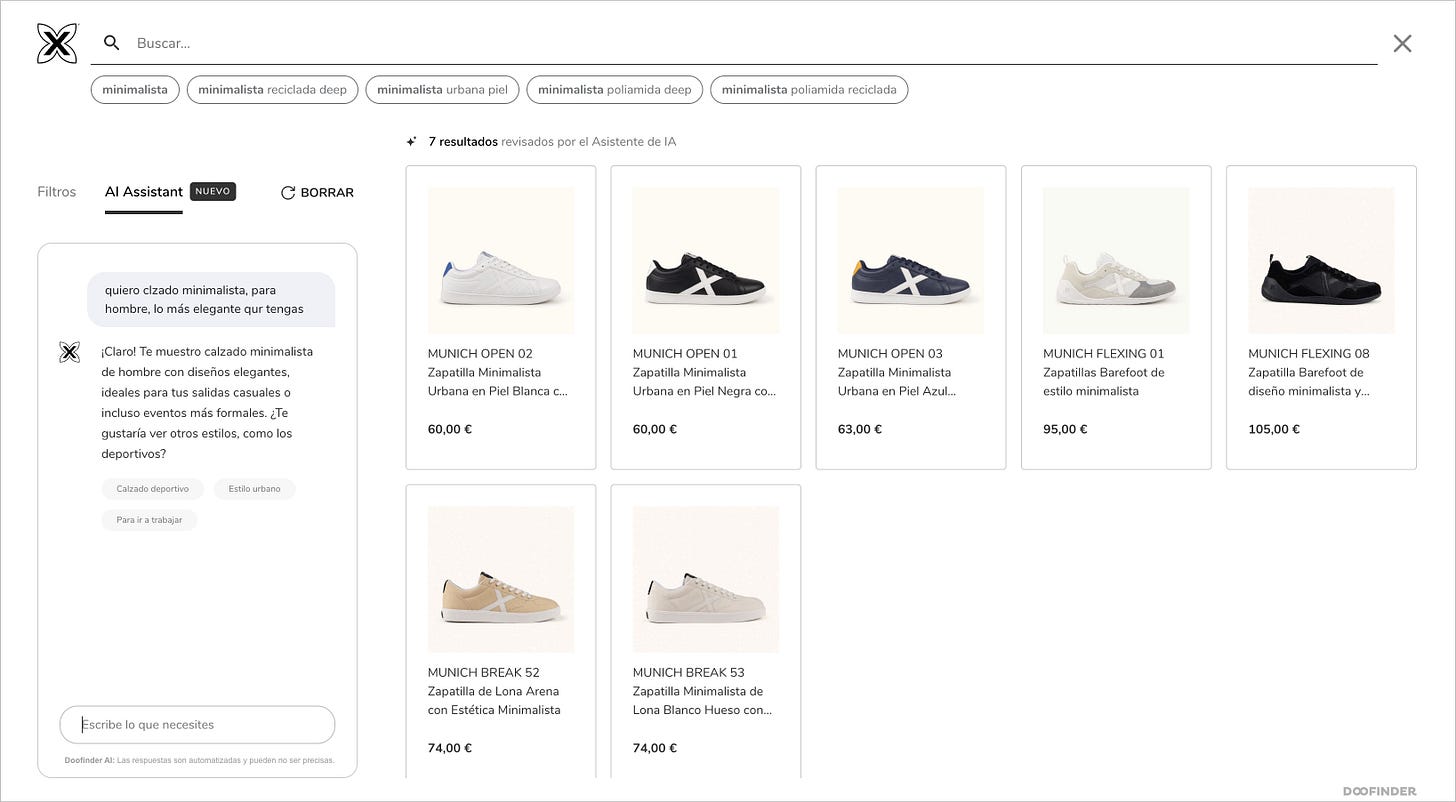The image size is (1456, 802).
Task: Click the 63,00 € price
Action: (860, 429)
